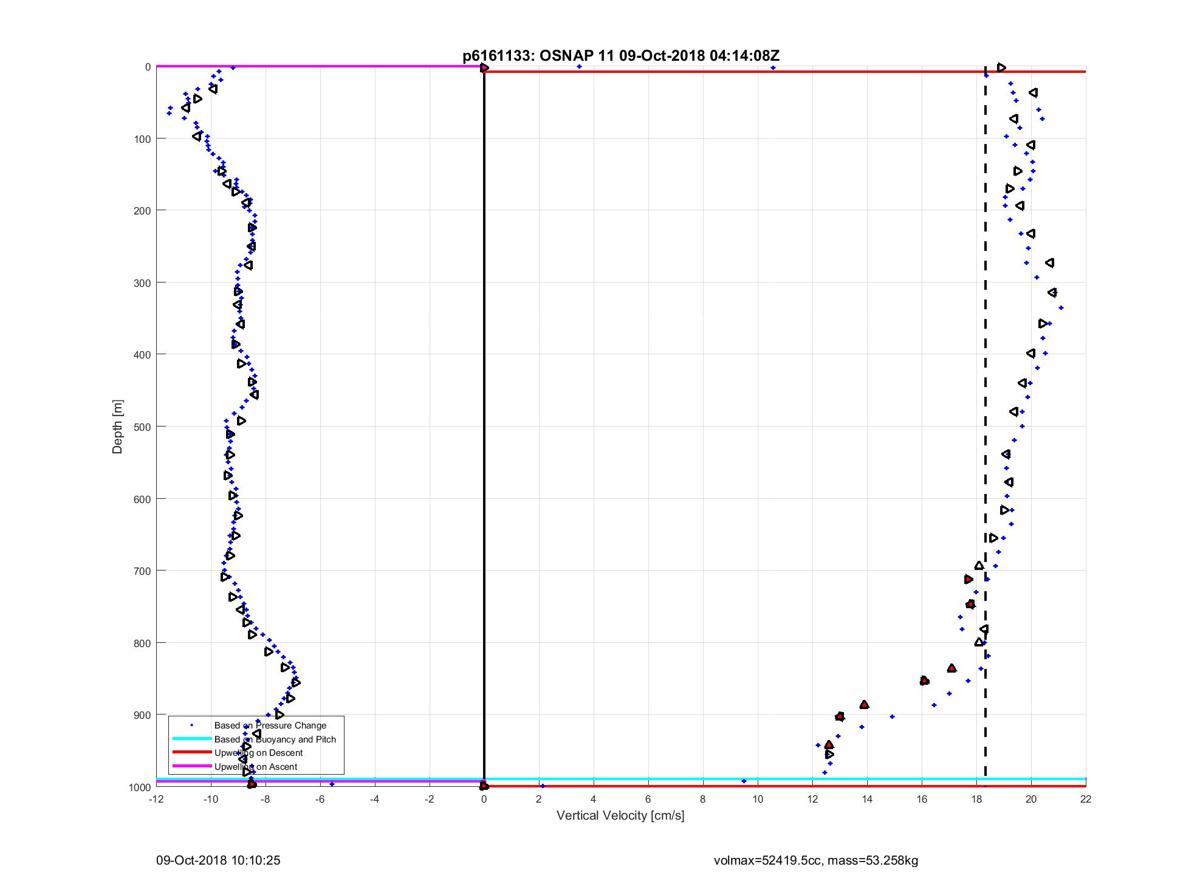The height and width of the screenshot is (885, 1200).
Task: Click depth-axis tick label 900
Action: point(141,715)
